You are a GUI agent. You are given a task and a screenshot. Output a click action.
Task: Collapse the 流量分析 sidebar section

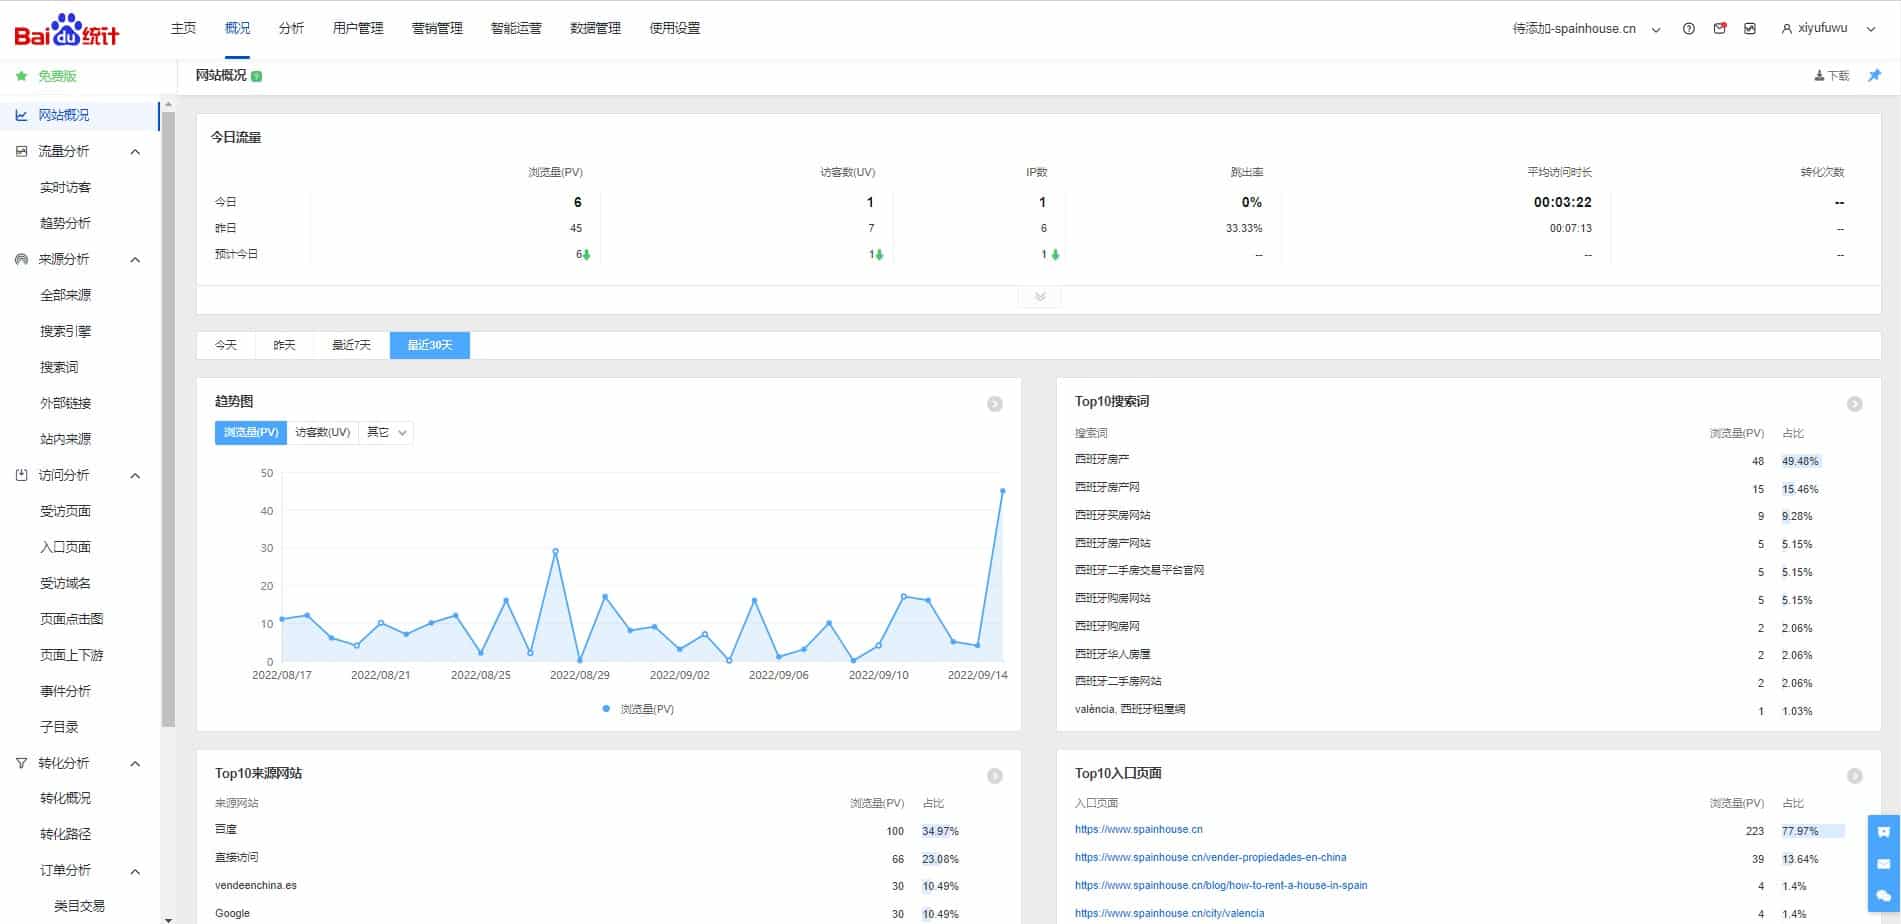tap(135, 152)
